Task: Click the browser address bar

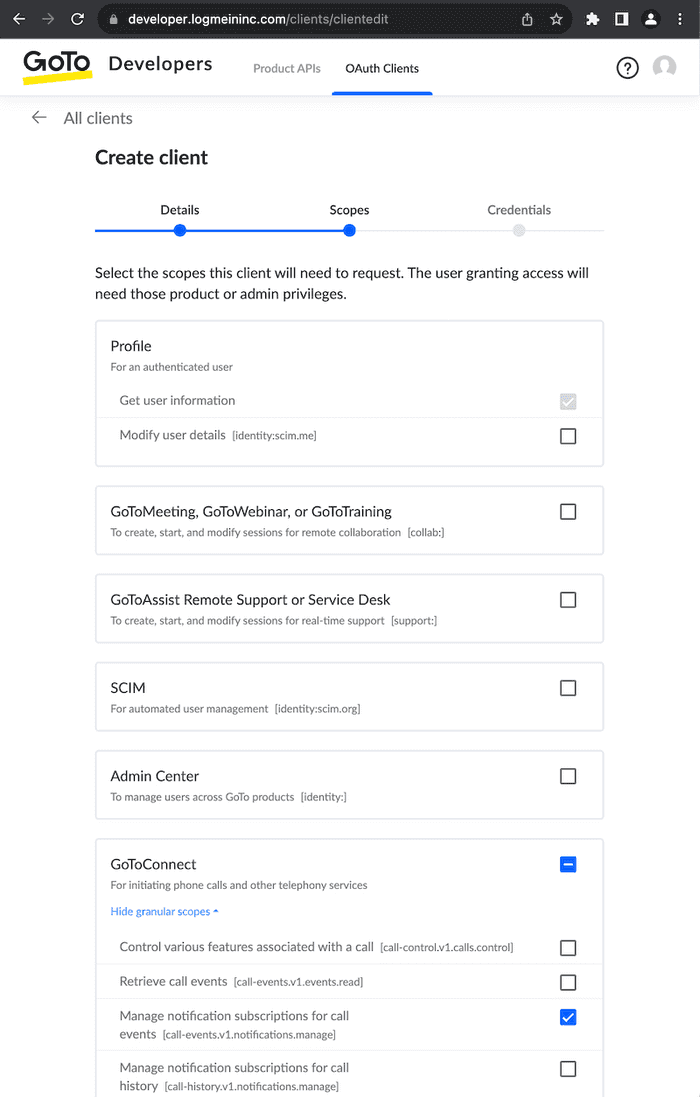Action: click(x=300, y=18)
